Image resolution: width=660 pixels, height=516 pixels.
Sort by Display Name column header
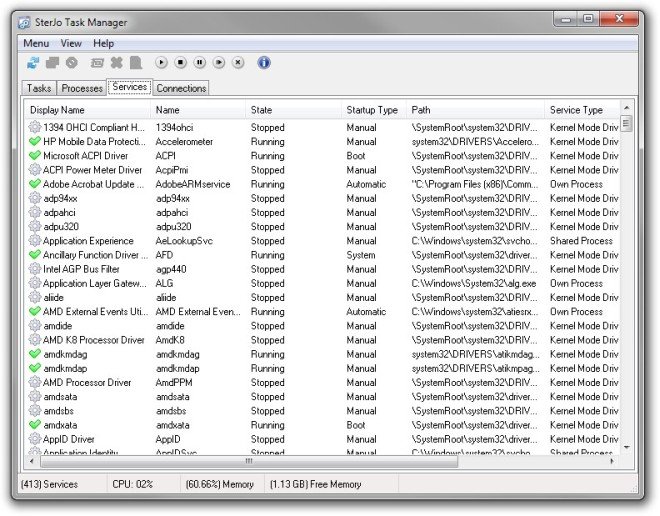pyautogui.click(x=88, y=110)
